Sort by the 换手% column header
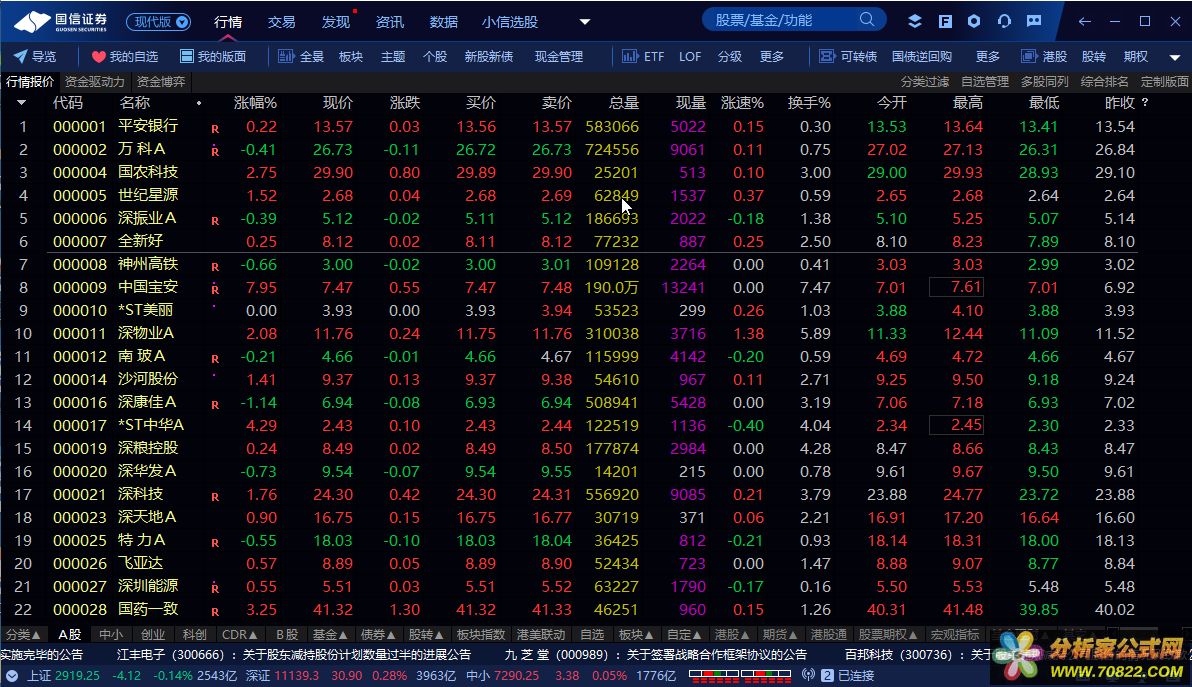Viewport: 1192px width, 687px height. [x=809, y=103]
